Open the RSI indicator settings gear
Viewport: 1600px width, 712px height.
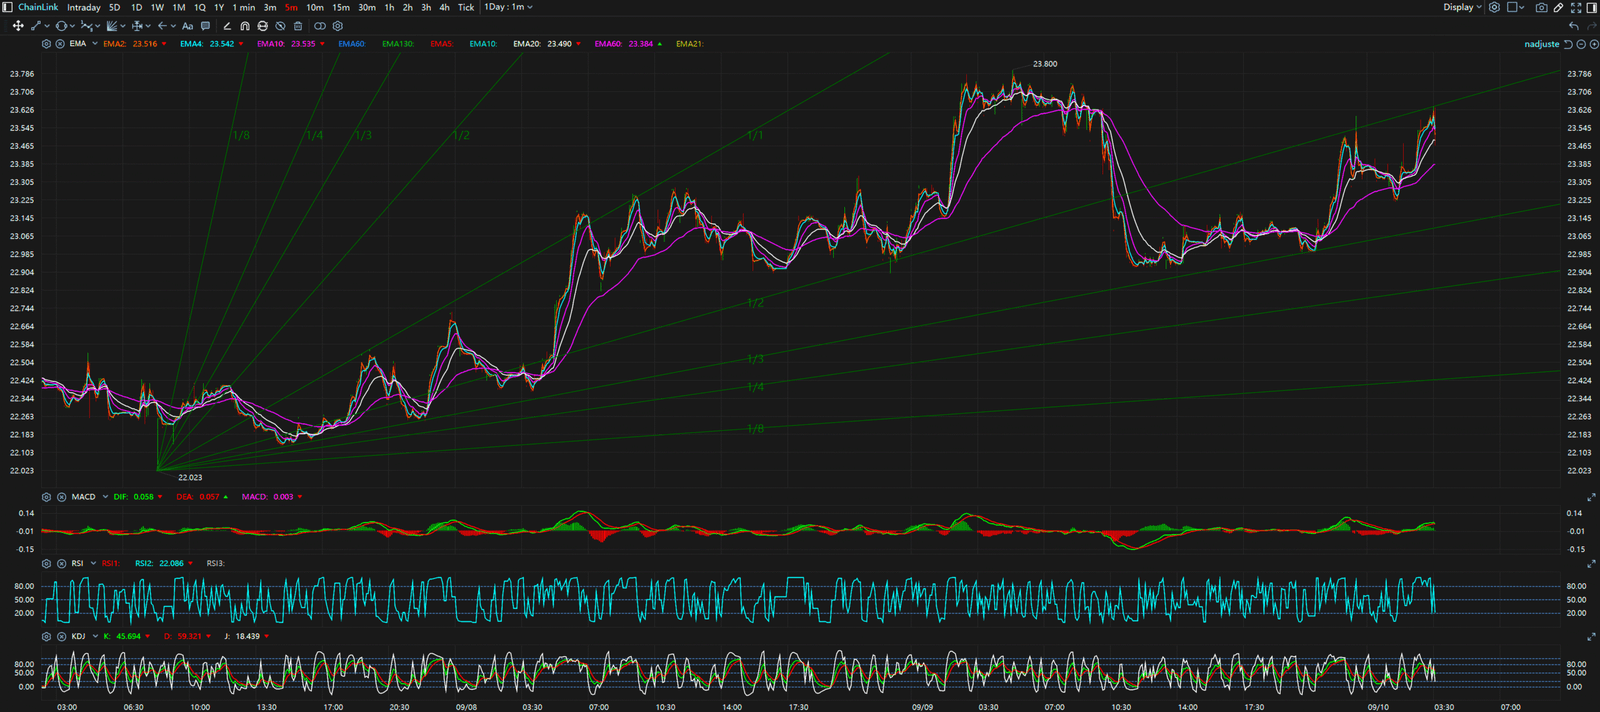tap(46, 564)
